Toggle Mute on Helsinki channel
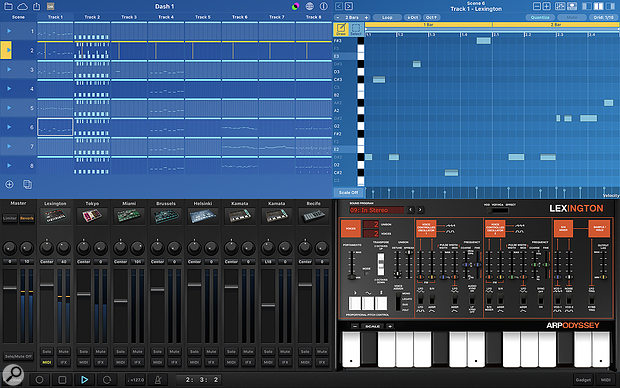620x388 pixels. point(211,351)
